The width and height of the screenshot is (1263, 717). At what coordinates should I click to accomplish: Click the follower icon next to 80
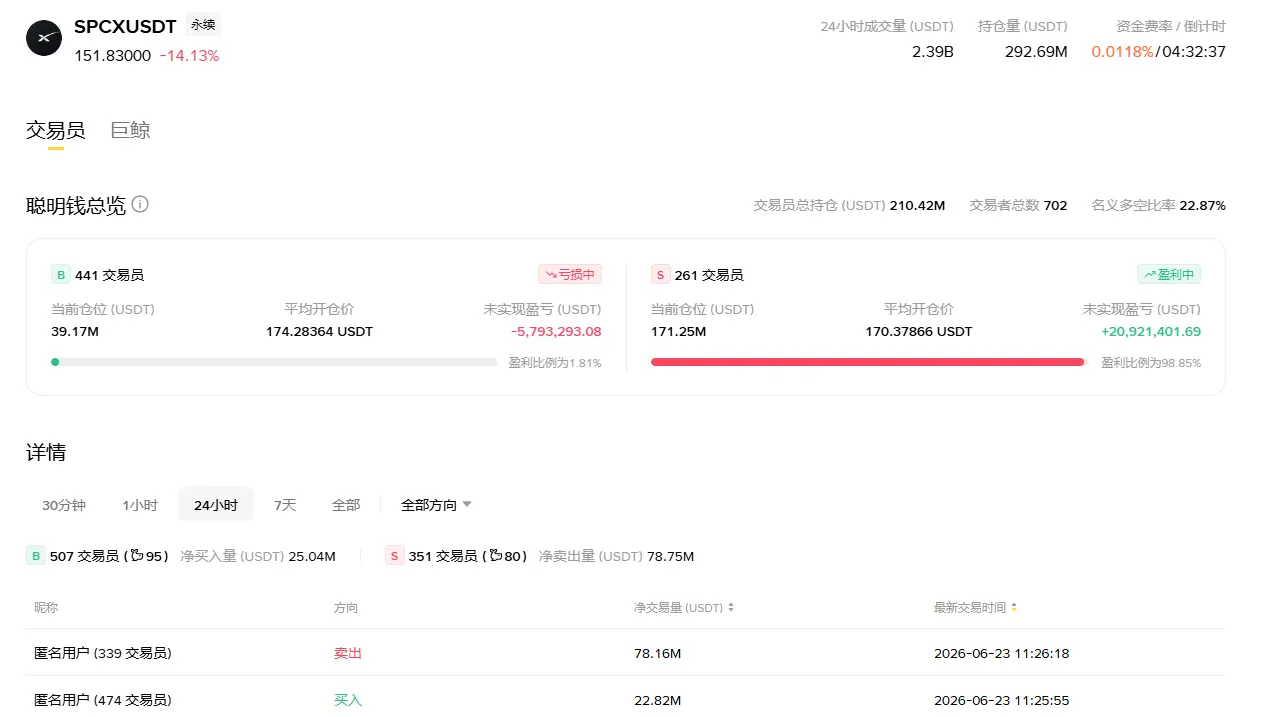(495, 556)
